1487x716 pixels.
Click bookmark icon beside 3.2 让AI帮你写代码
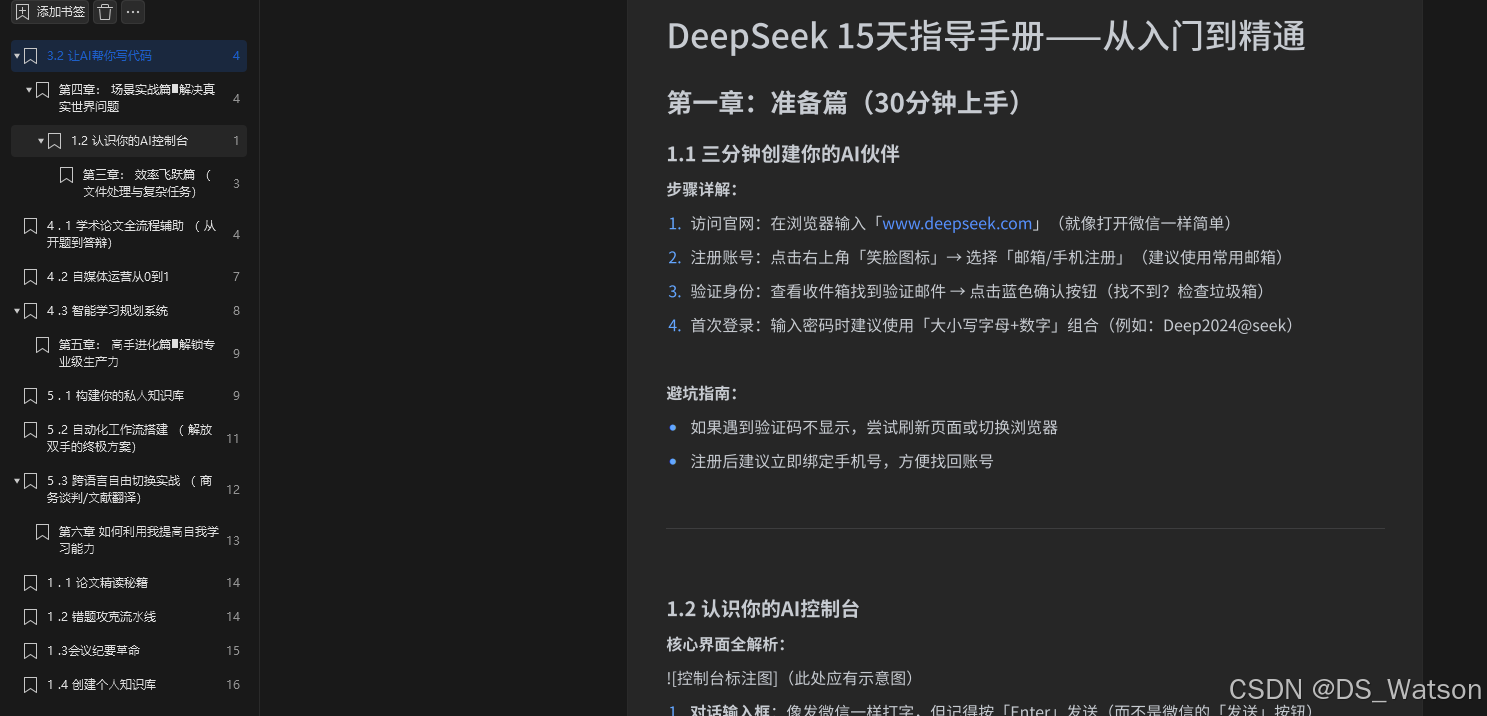pos(31,56)
